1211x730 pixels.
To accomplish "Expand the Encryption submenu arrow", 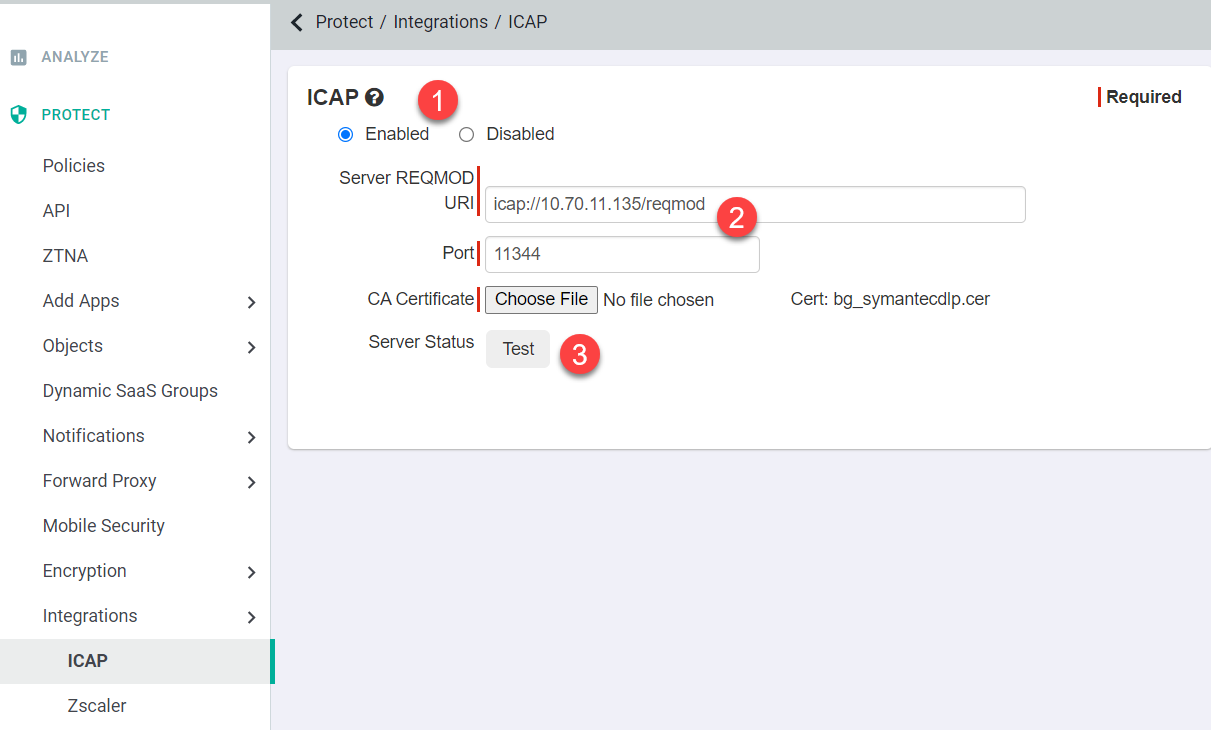I will coord(251,572).
